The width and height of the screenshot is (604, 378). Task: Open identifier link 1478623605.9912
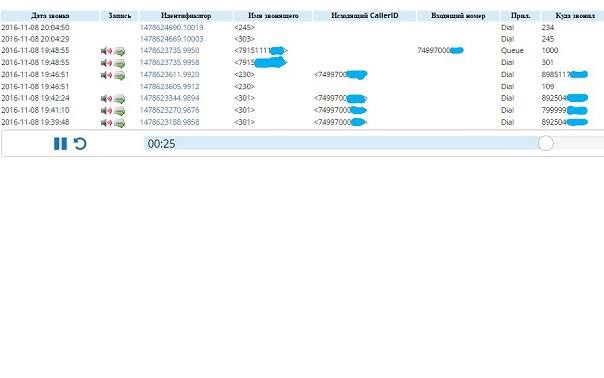click(x=169, y=86)
